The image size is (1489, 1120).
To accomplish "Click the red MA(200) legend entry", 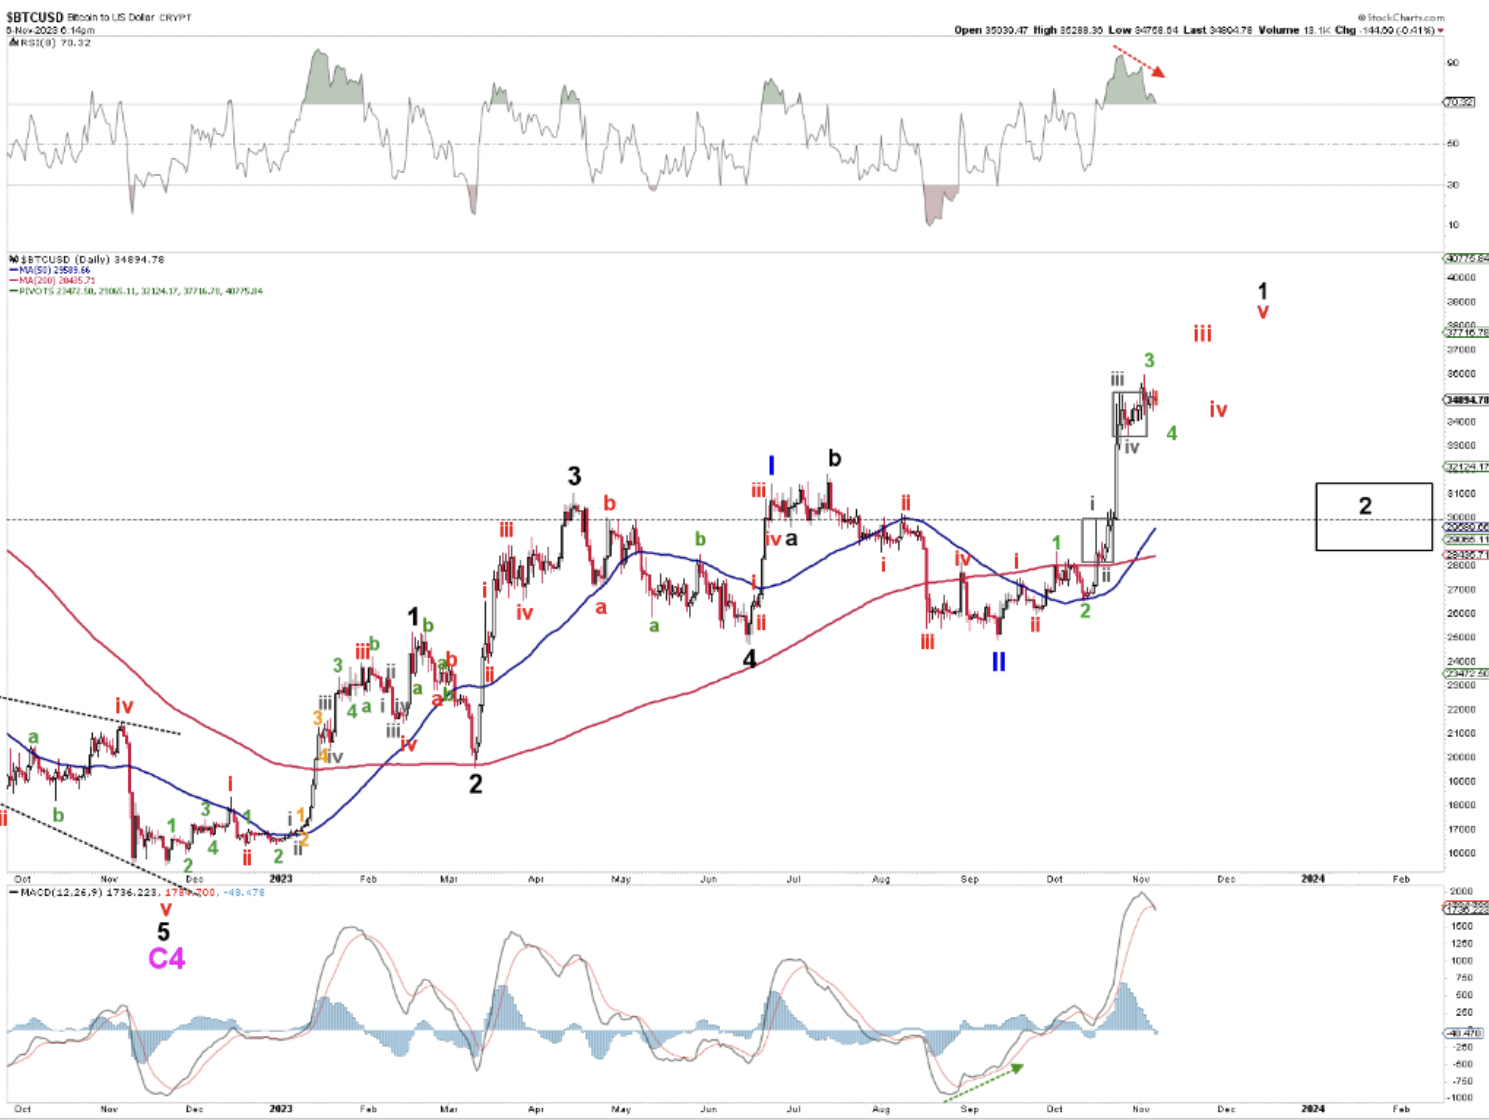I will click(52, 281).
